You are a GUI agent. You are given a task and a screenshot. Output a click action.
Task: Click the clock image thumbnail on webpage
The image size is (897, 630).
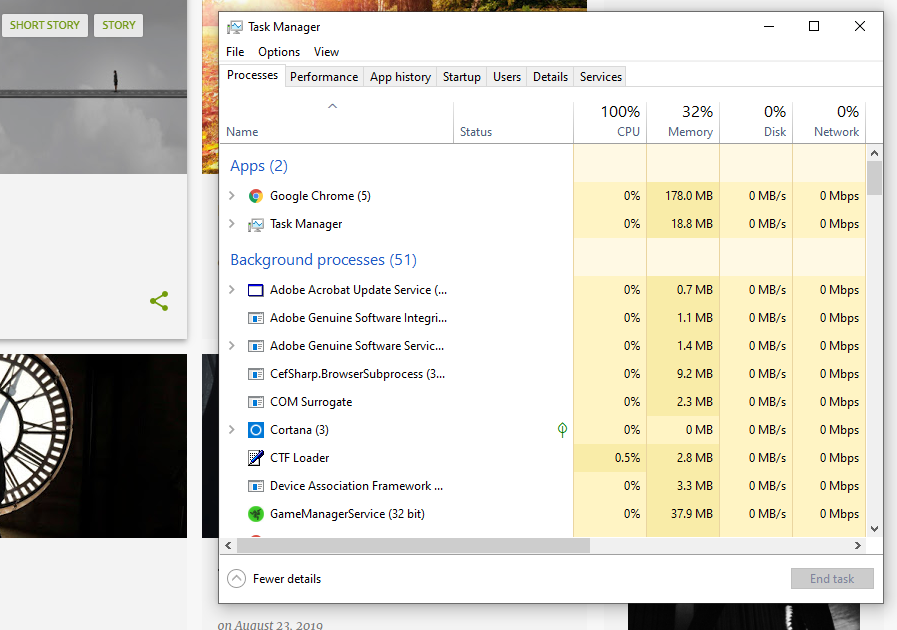(x=93, y=446)
